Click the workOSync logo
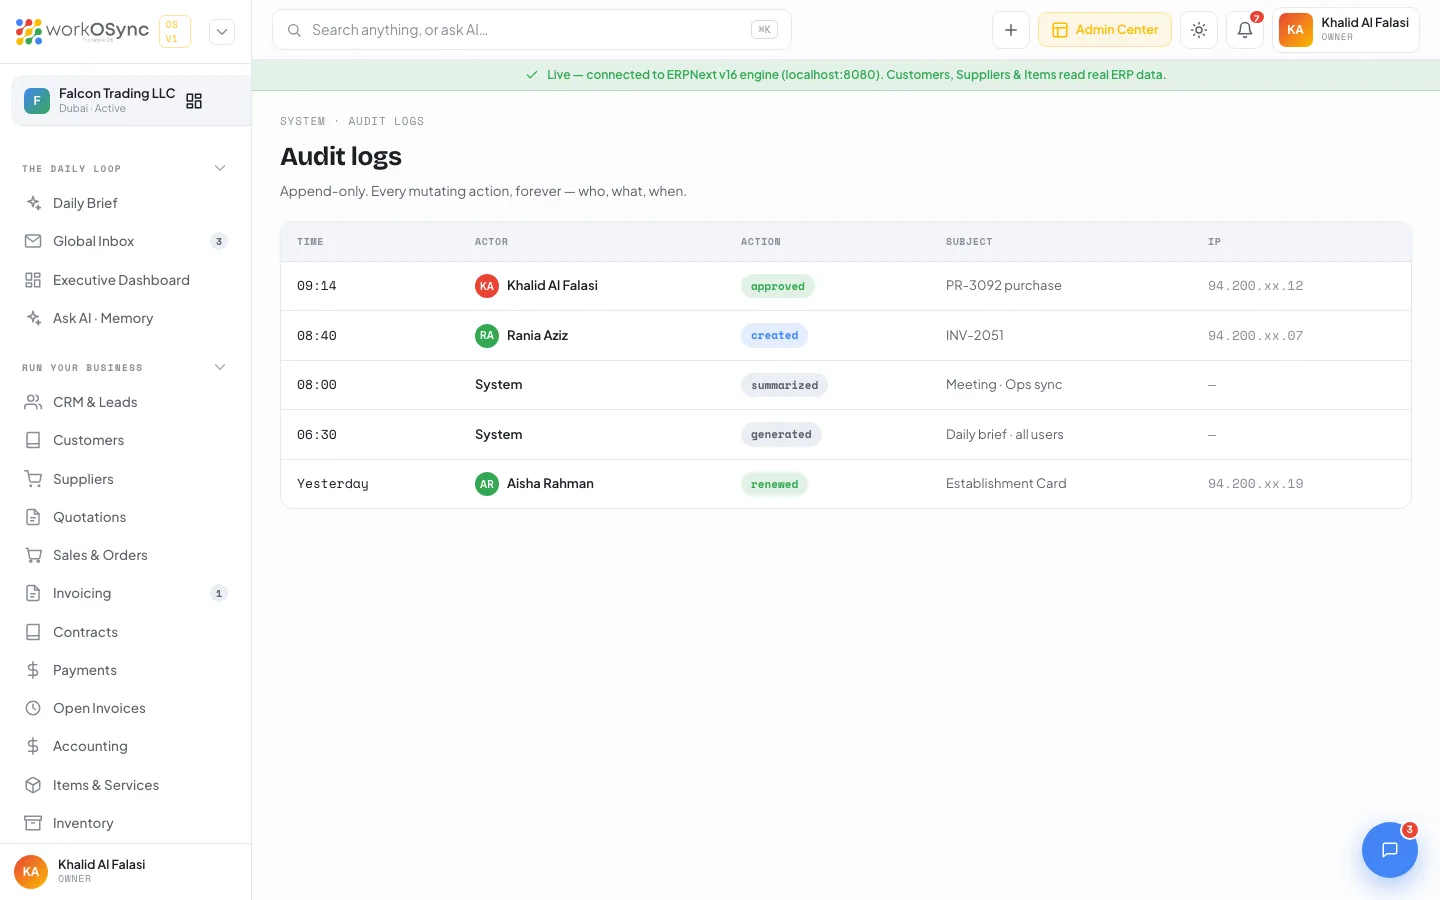The image size is (1440, 900). coord(82,31)
